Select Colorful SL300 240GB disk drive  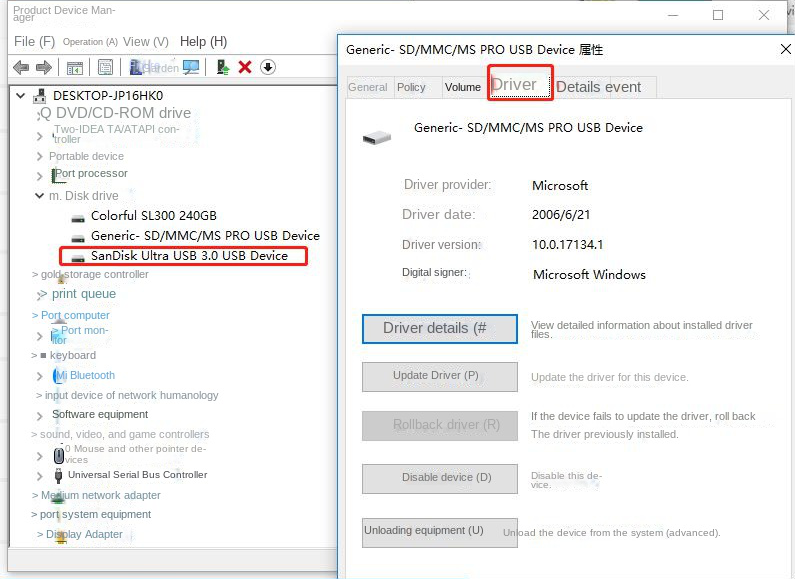[x=153, y=216]
